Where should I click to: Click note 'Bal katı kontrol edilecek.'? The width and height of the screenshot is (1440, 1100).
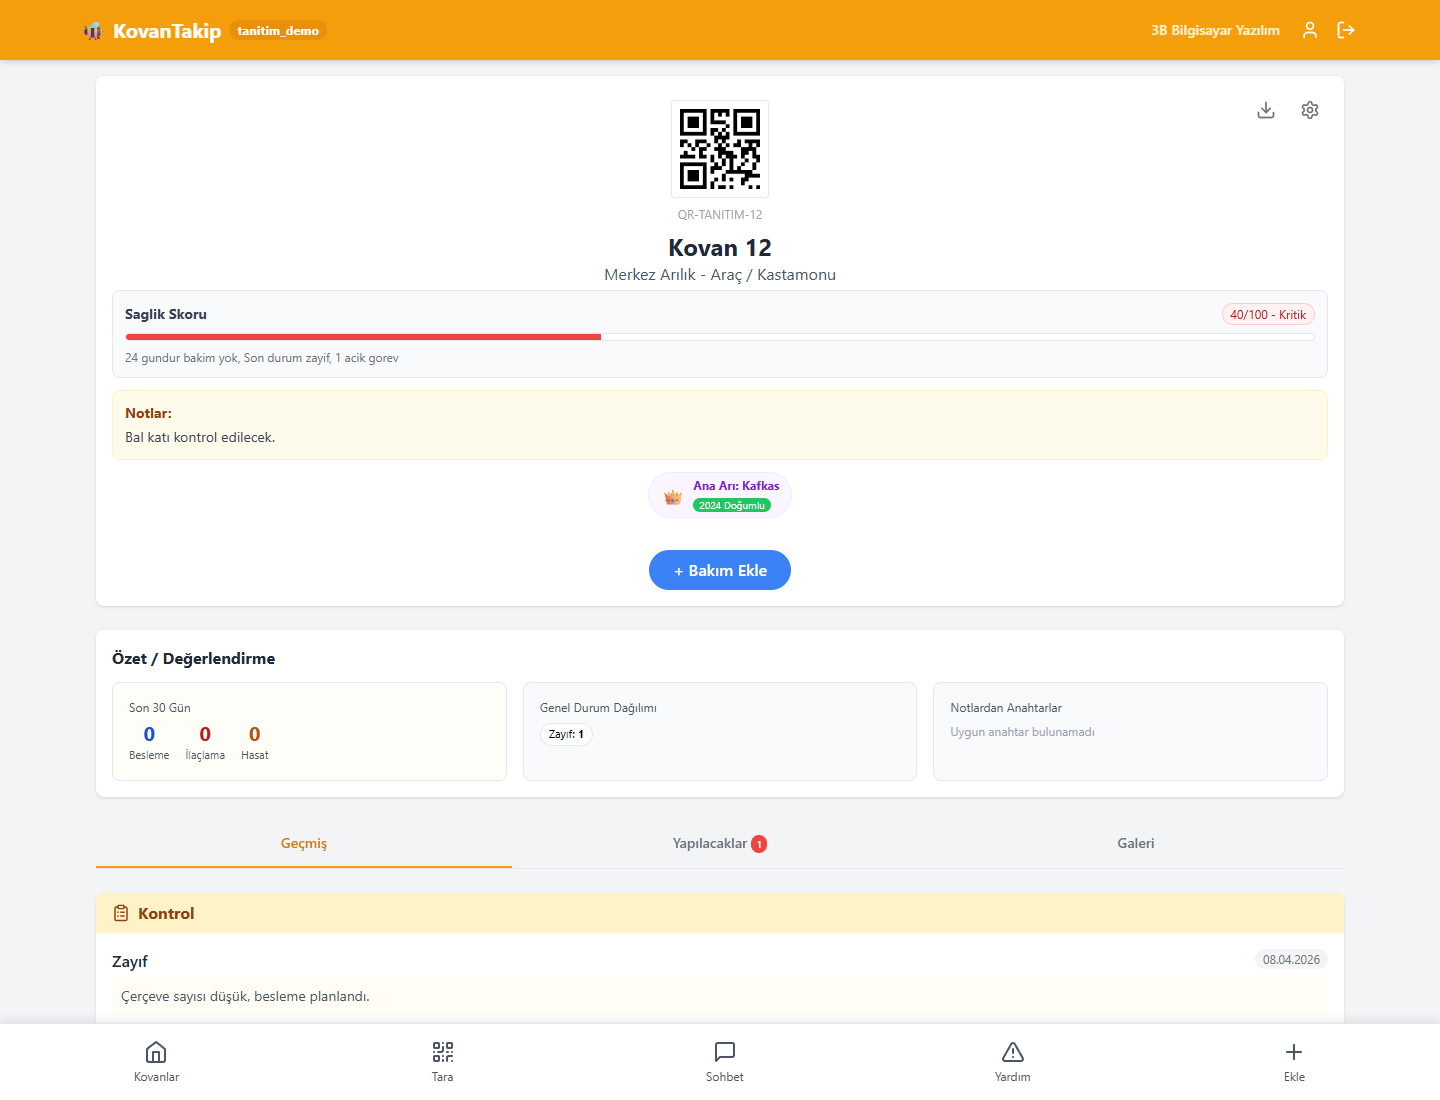click(200, 438)
